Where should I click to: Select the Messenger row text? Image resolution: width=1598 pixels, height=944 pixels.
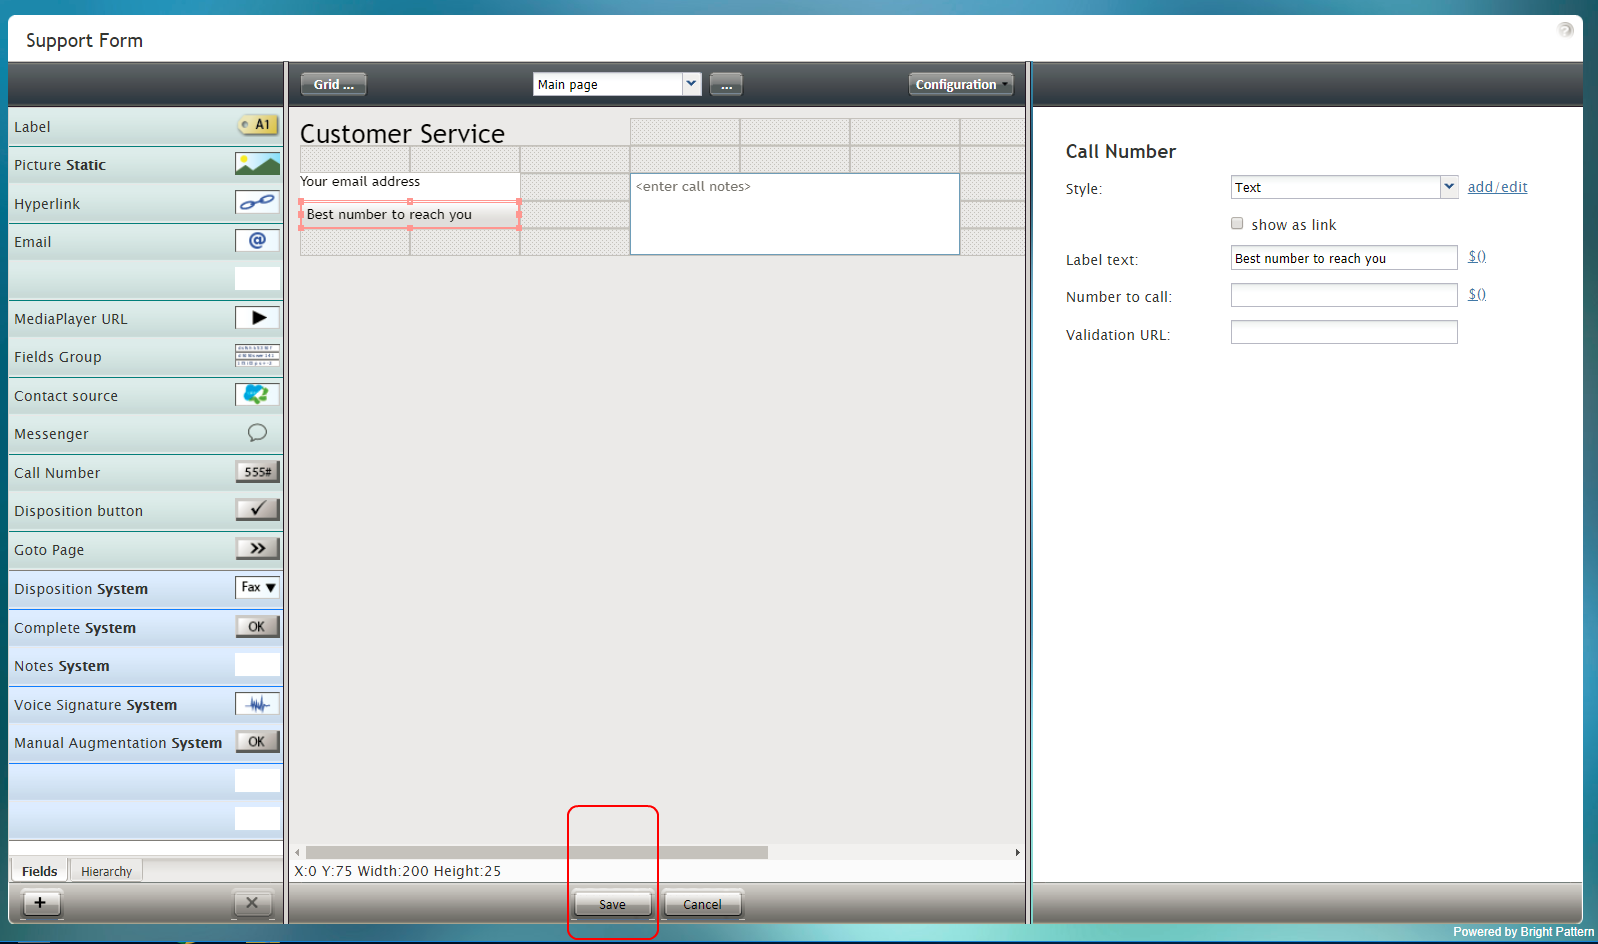pos(51,434)
